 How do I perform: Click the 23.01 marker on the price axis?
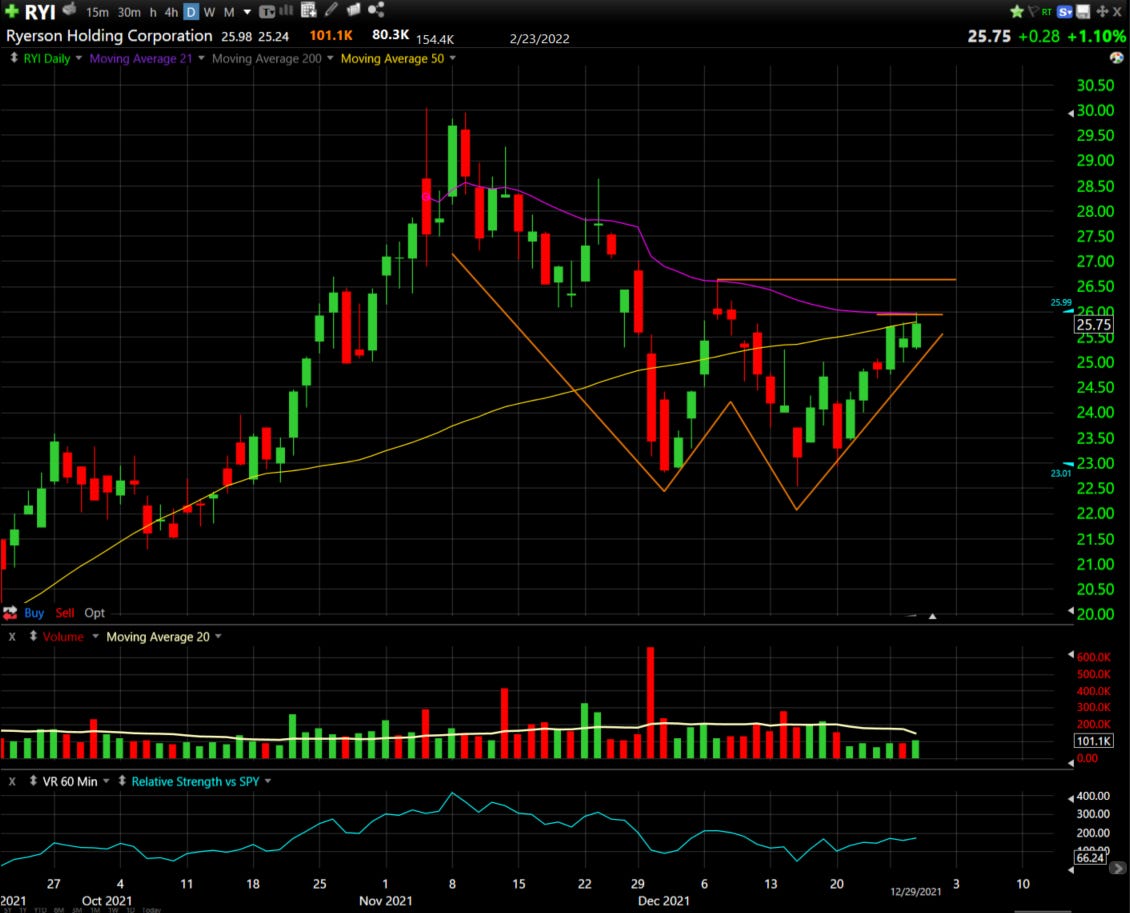pos(1060,473)
